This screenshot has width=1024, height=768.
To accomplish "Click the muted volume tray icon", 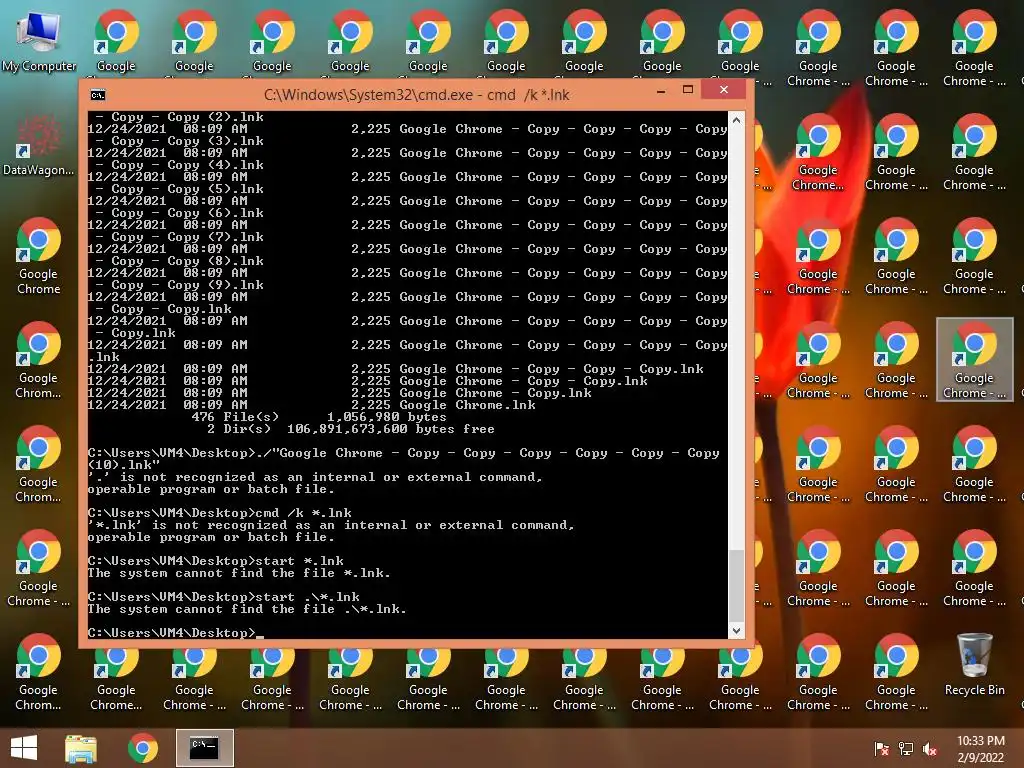I will [930, 749].
